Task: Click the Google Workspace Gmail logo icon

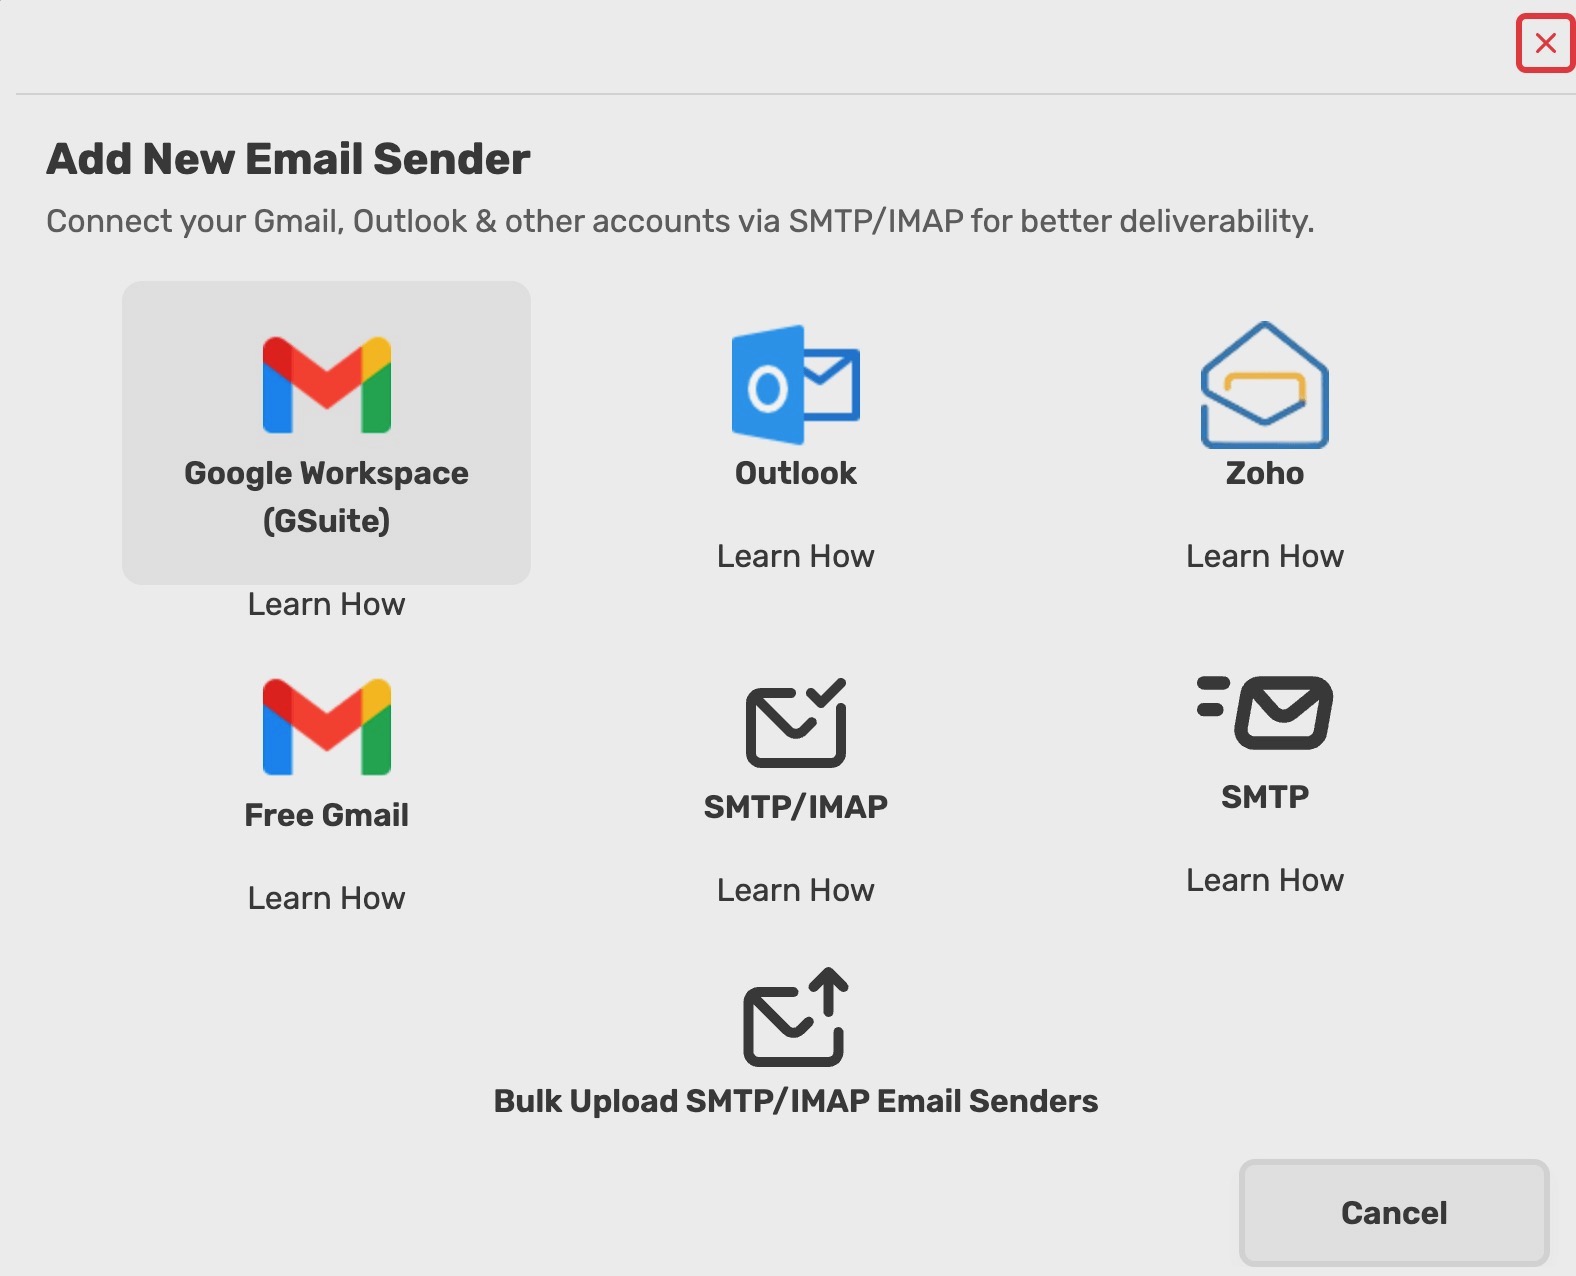Action: 326,385
